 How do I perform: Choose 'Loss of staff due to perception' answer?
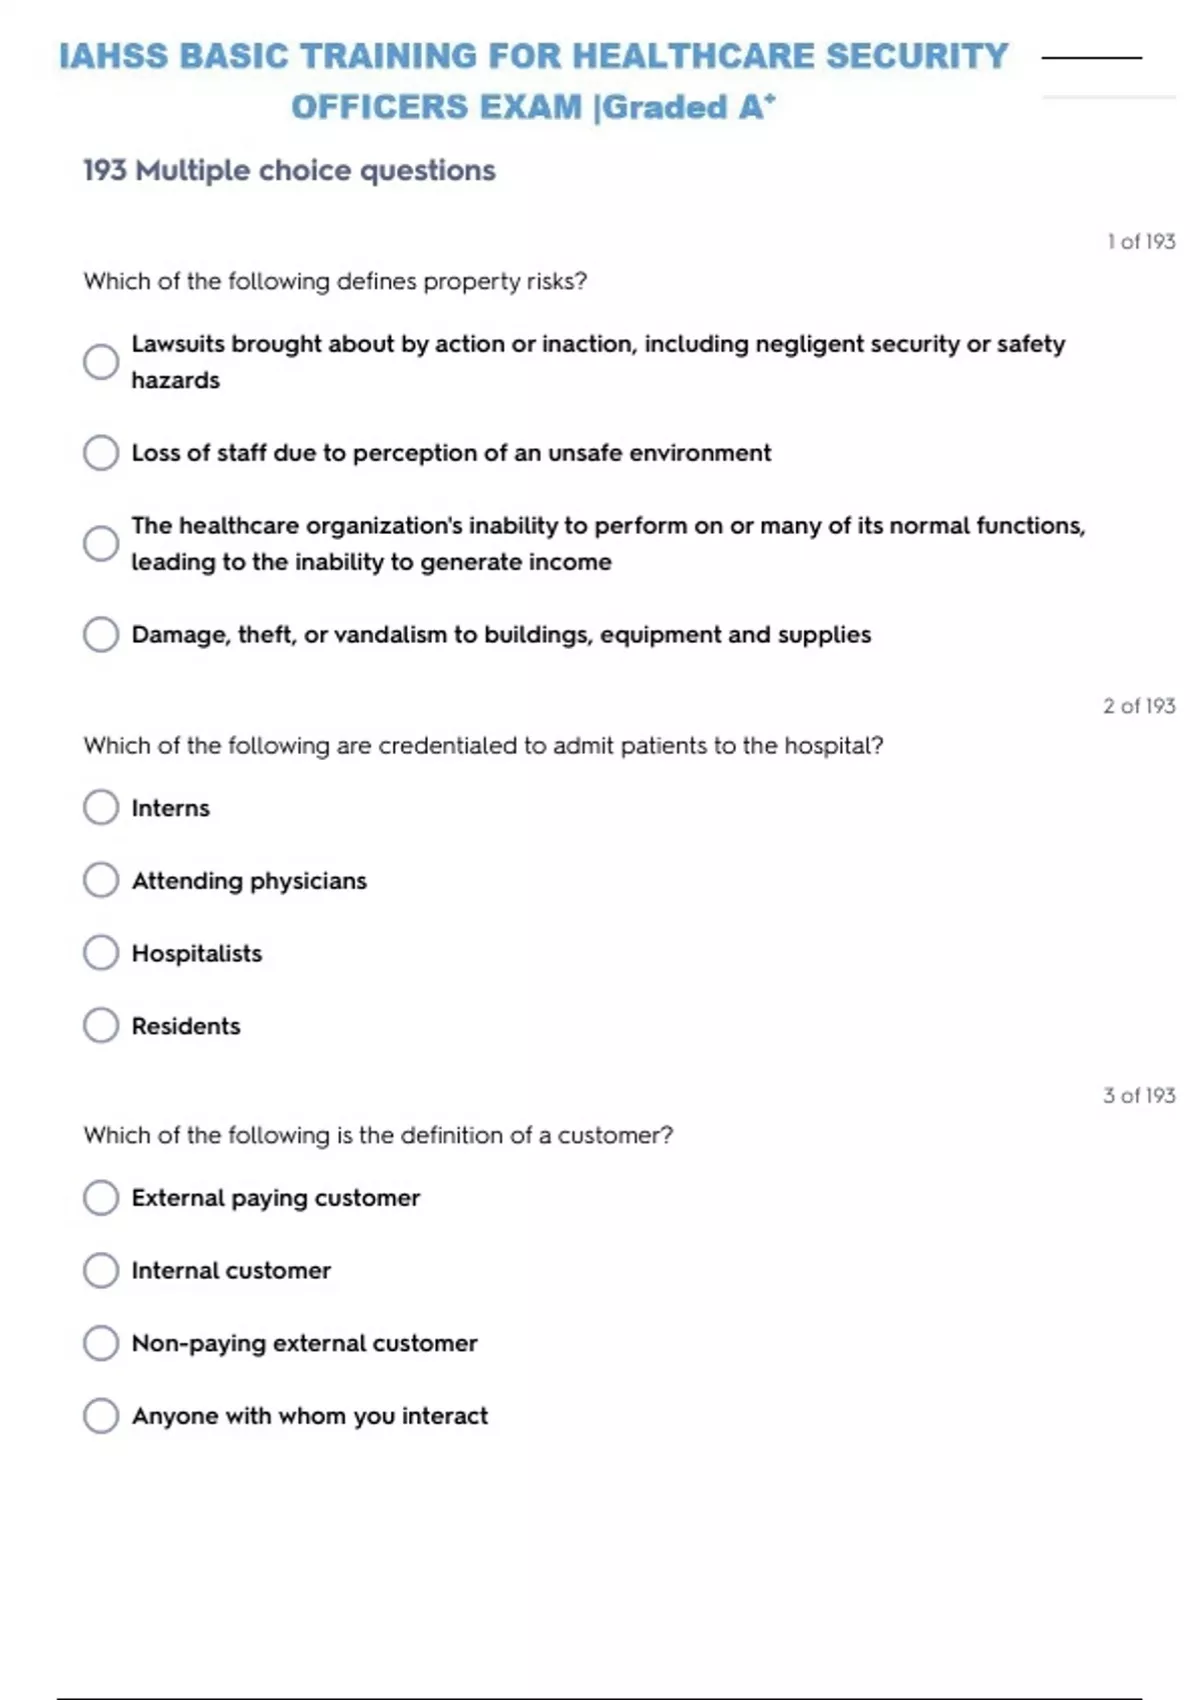coord(101,453)
